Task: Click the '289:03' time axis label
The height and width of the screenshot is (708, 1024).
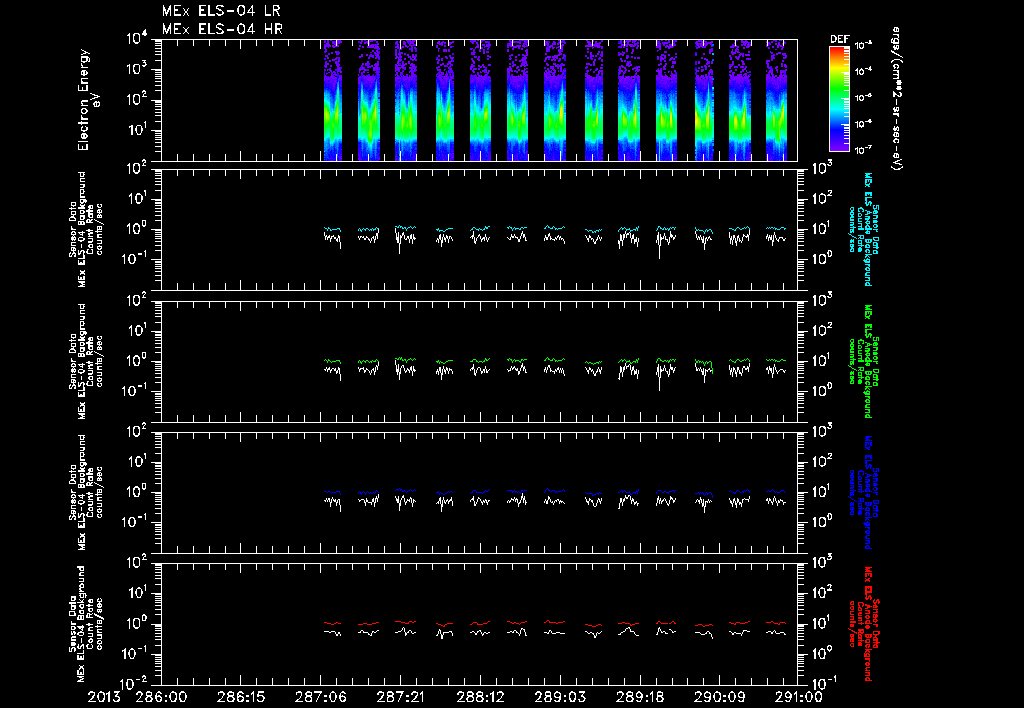Action: click(560, 697)
